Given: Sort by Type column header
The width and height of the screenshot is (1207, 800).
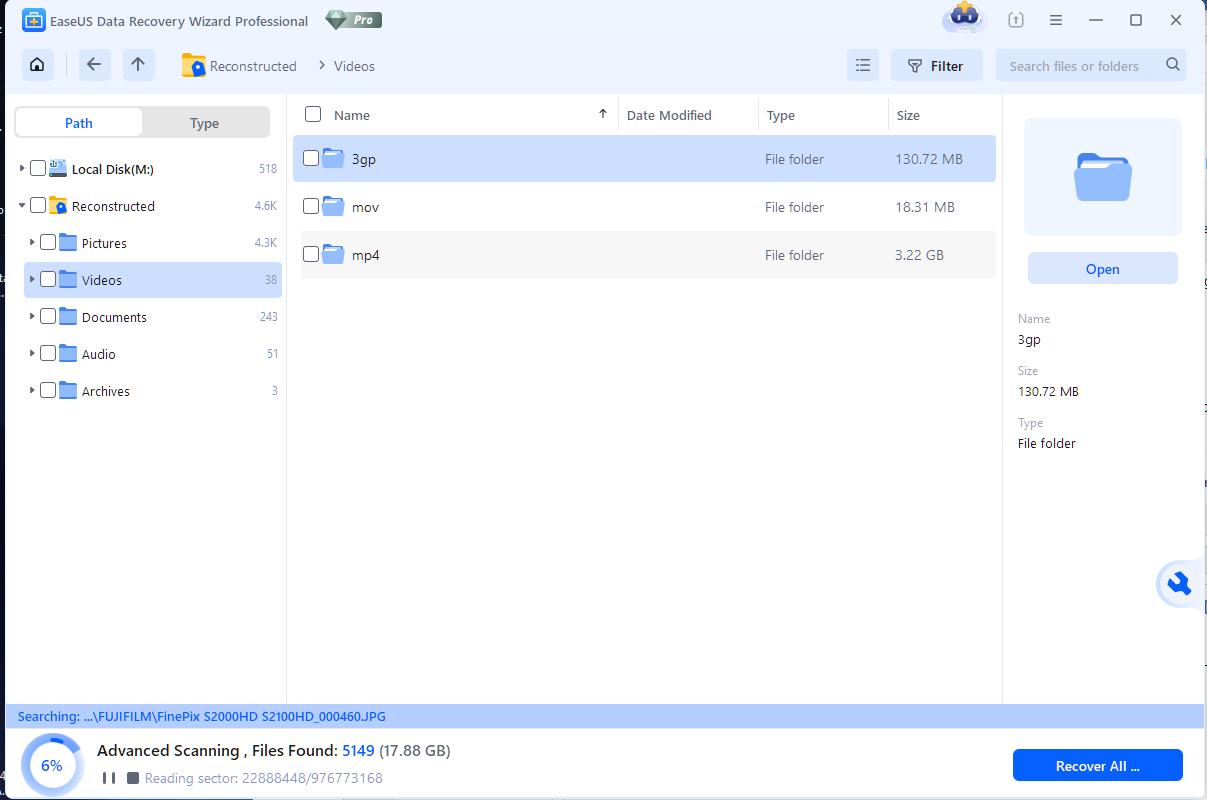Looking at the screenshot, I should (781, 115).
